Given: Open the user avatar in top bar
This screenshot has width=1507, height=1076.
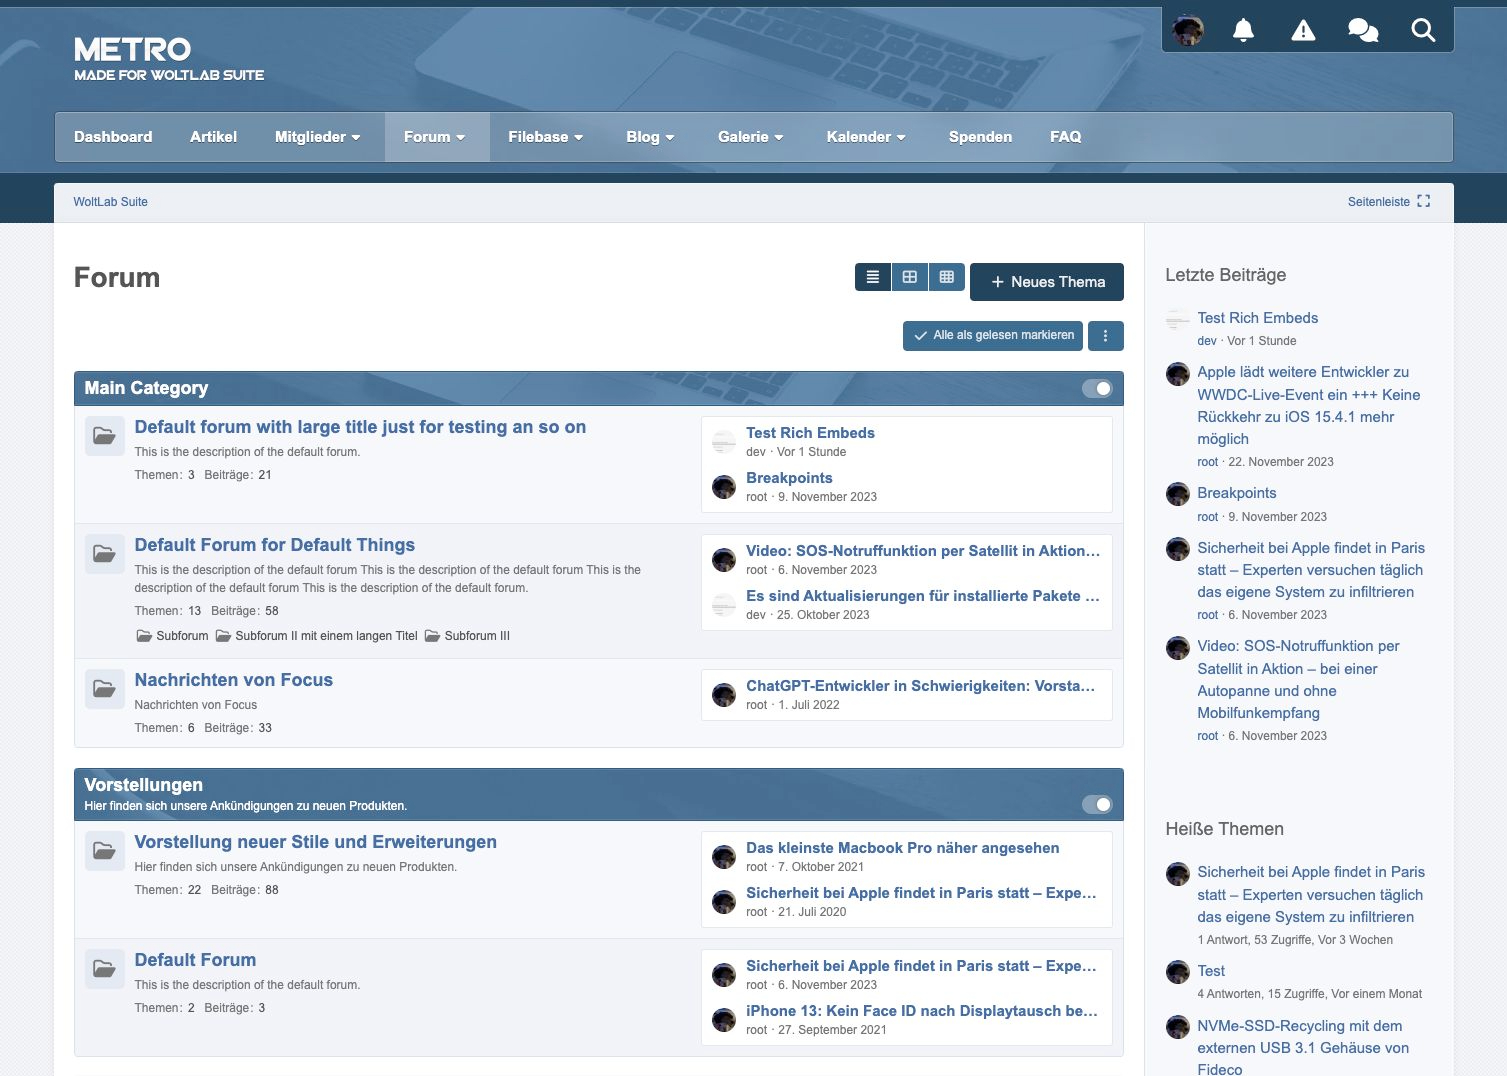Looking at the screenshot, I should pyautogui.click(x=1188, y=30).
